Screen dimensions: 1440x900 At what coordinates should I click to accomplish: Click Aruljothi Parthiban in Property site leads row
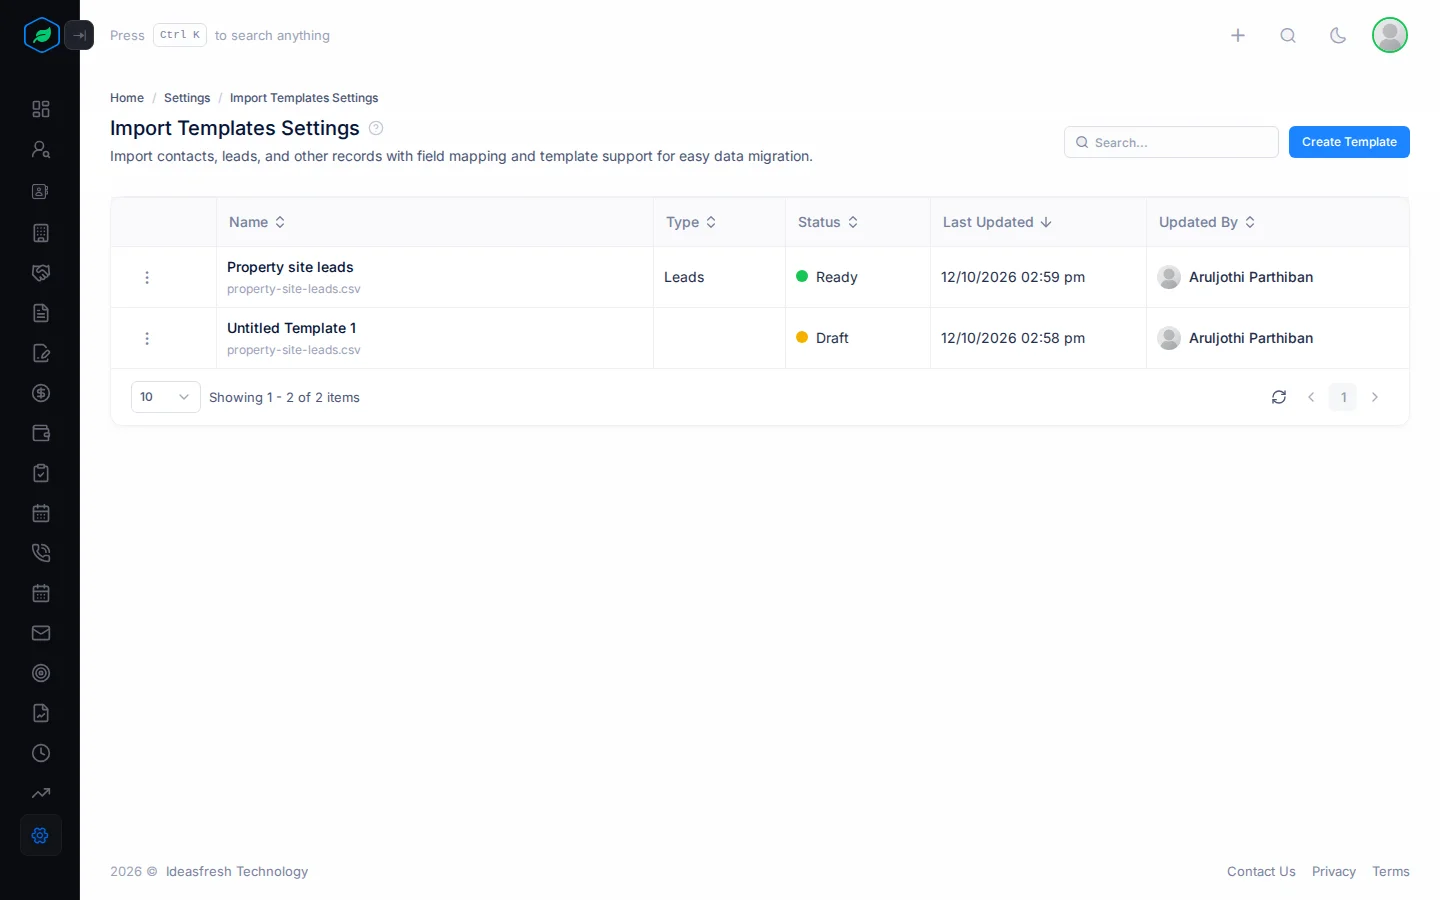coord(1250,277)
